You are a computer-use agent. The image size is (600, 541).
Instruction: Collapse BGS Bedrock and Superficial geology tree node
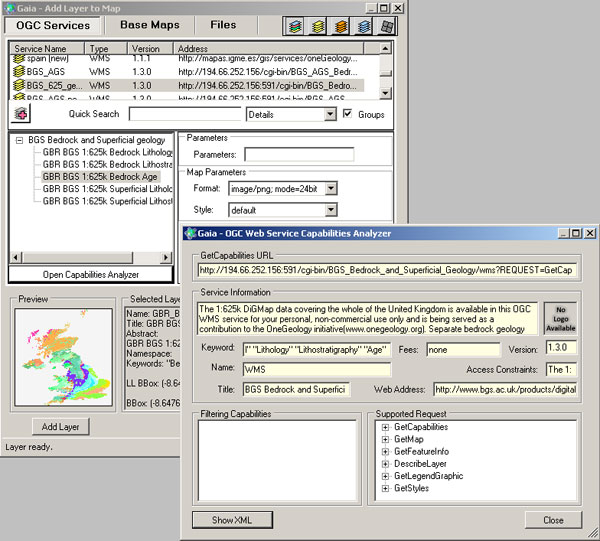tap(19, 140)
